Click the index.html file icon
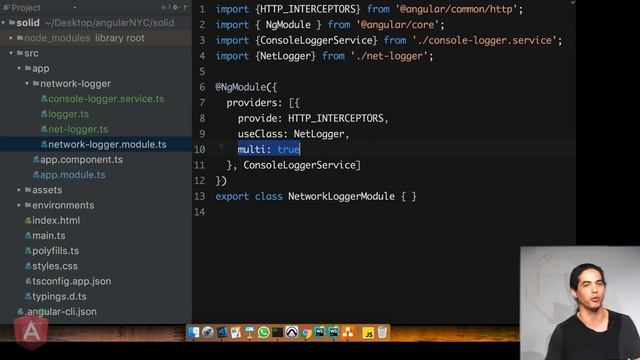This screenshot has width=640, height=360. (28, 220)
